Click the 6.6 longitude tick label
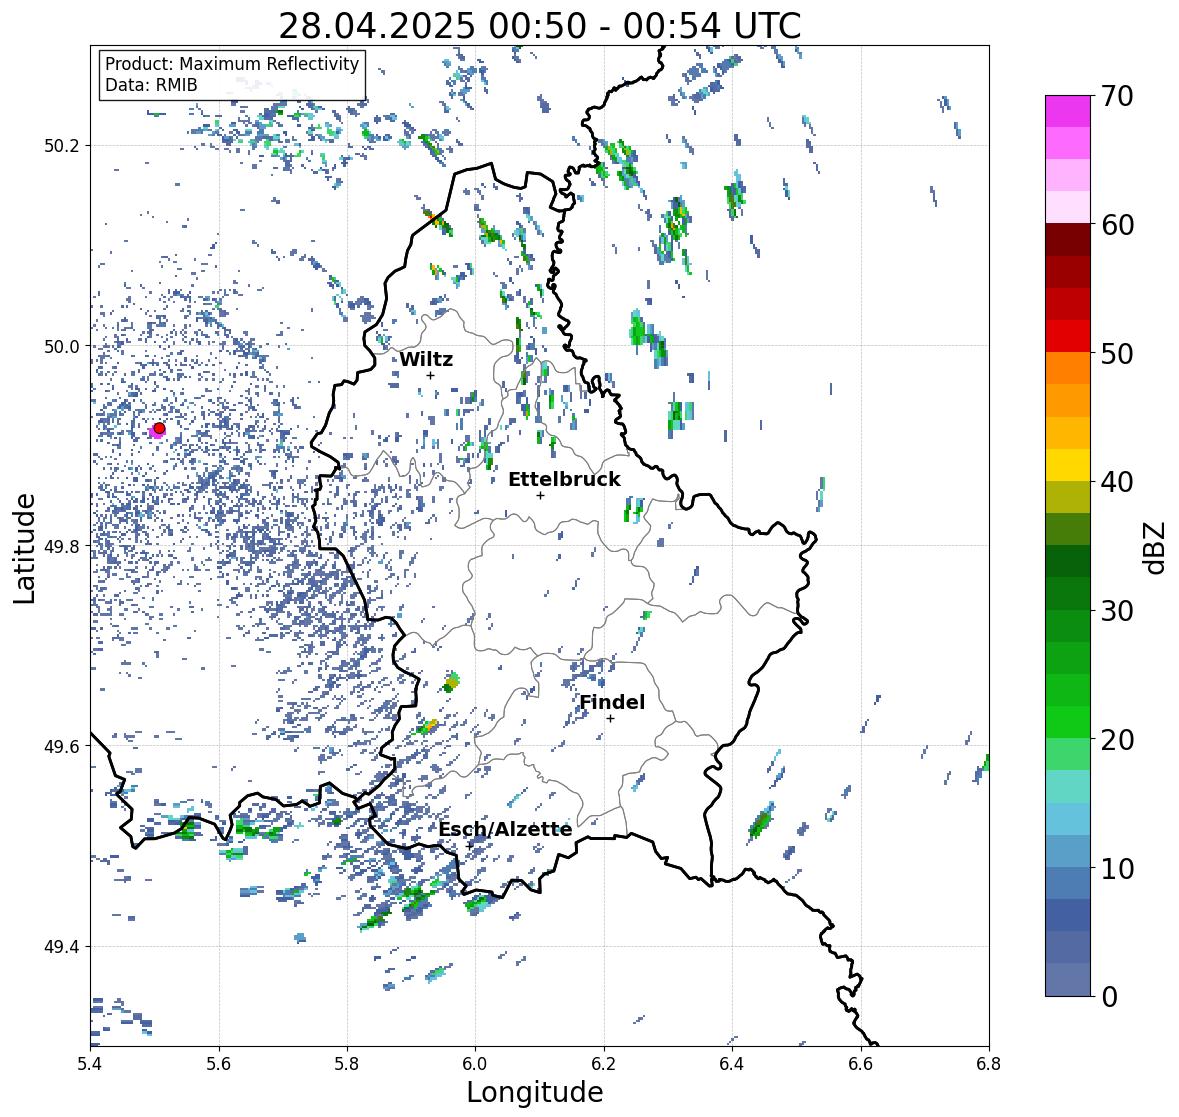This screenshot has height=1117, width=1179. 861,1063
